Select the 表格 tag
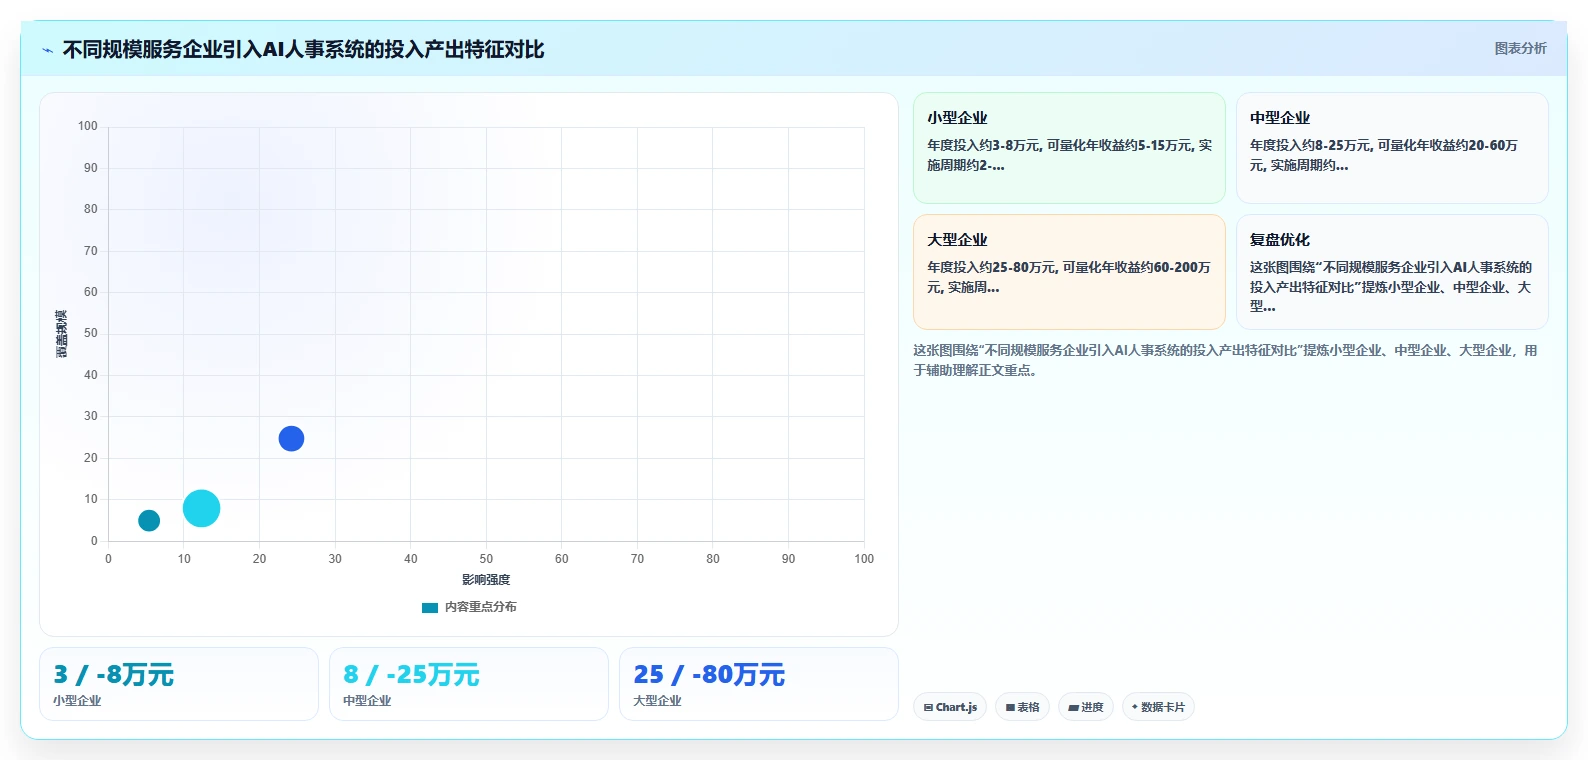 1022,707
